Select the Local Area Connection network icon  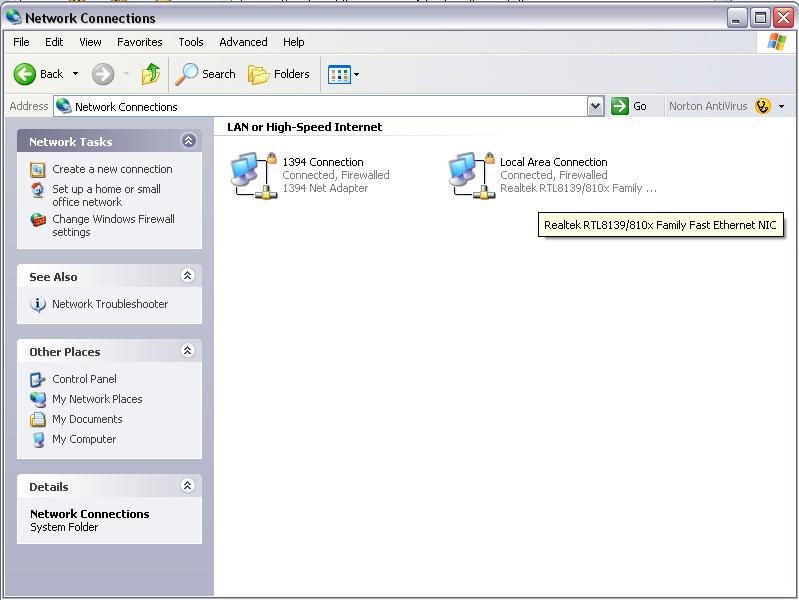472,175
